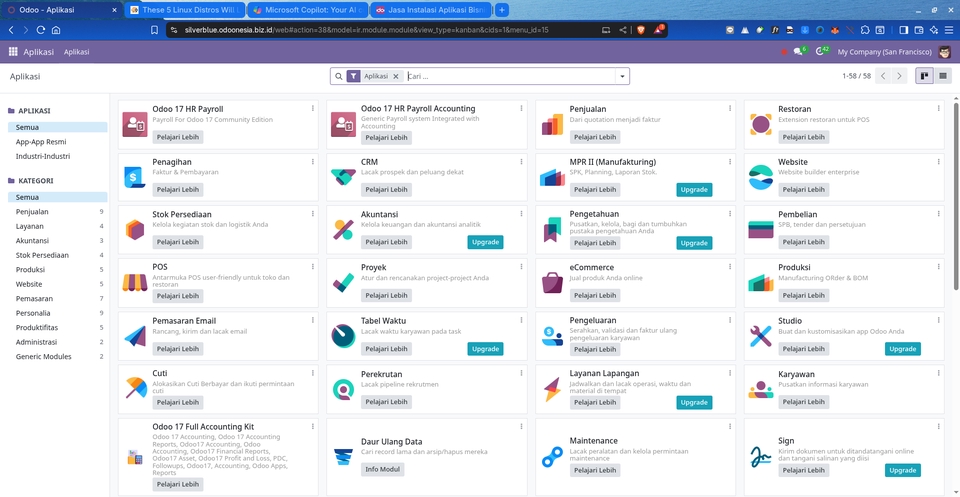
Task: Select the eCommerce shopping bag icon
Action: point(552,283)
